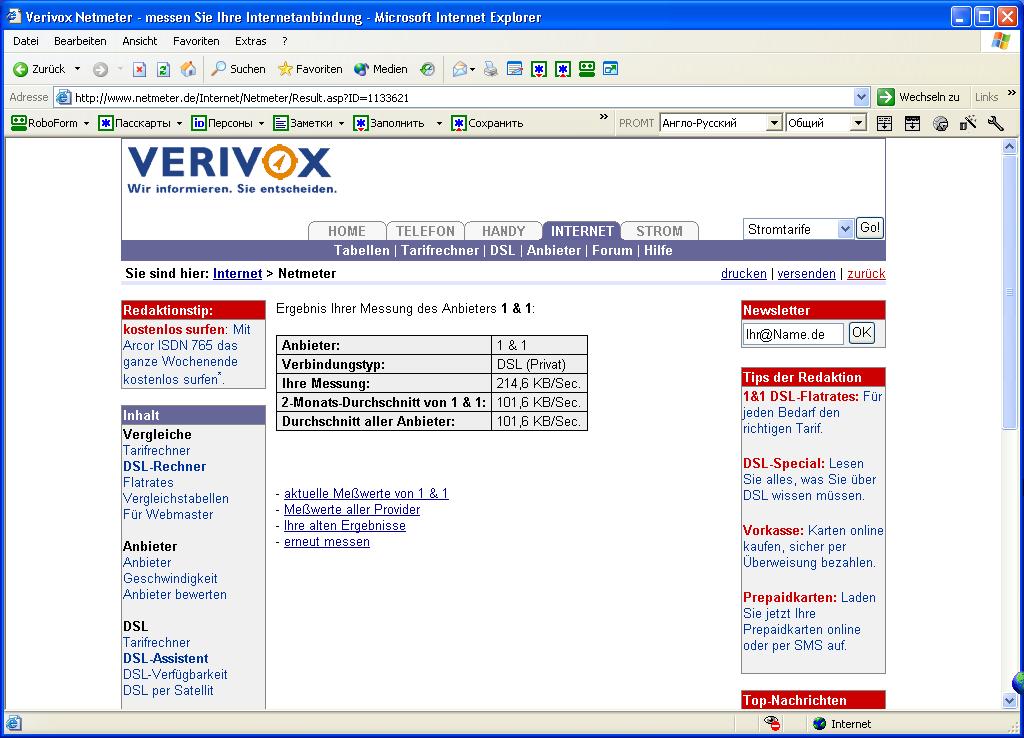Open the Общий topic dropdown in PROMT toolbar

(858, 123)
